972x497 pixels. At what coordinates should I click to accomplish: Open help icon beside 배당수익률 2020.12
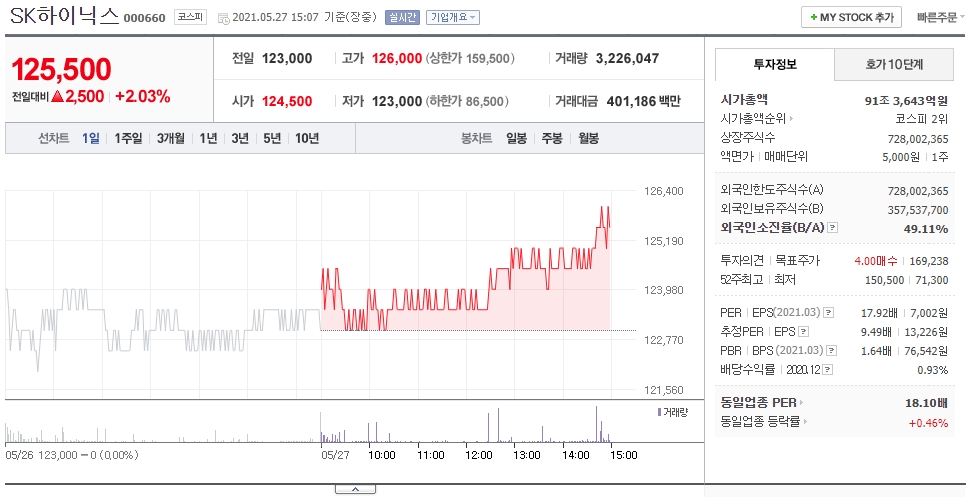coord(828,370)
